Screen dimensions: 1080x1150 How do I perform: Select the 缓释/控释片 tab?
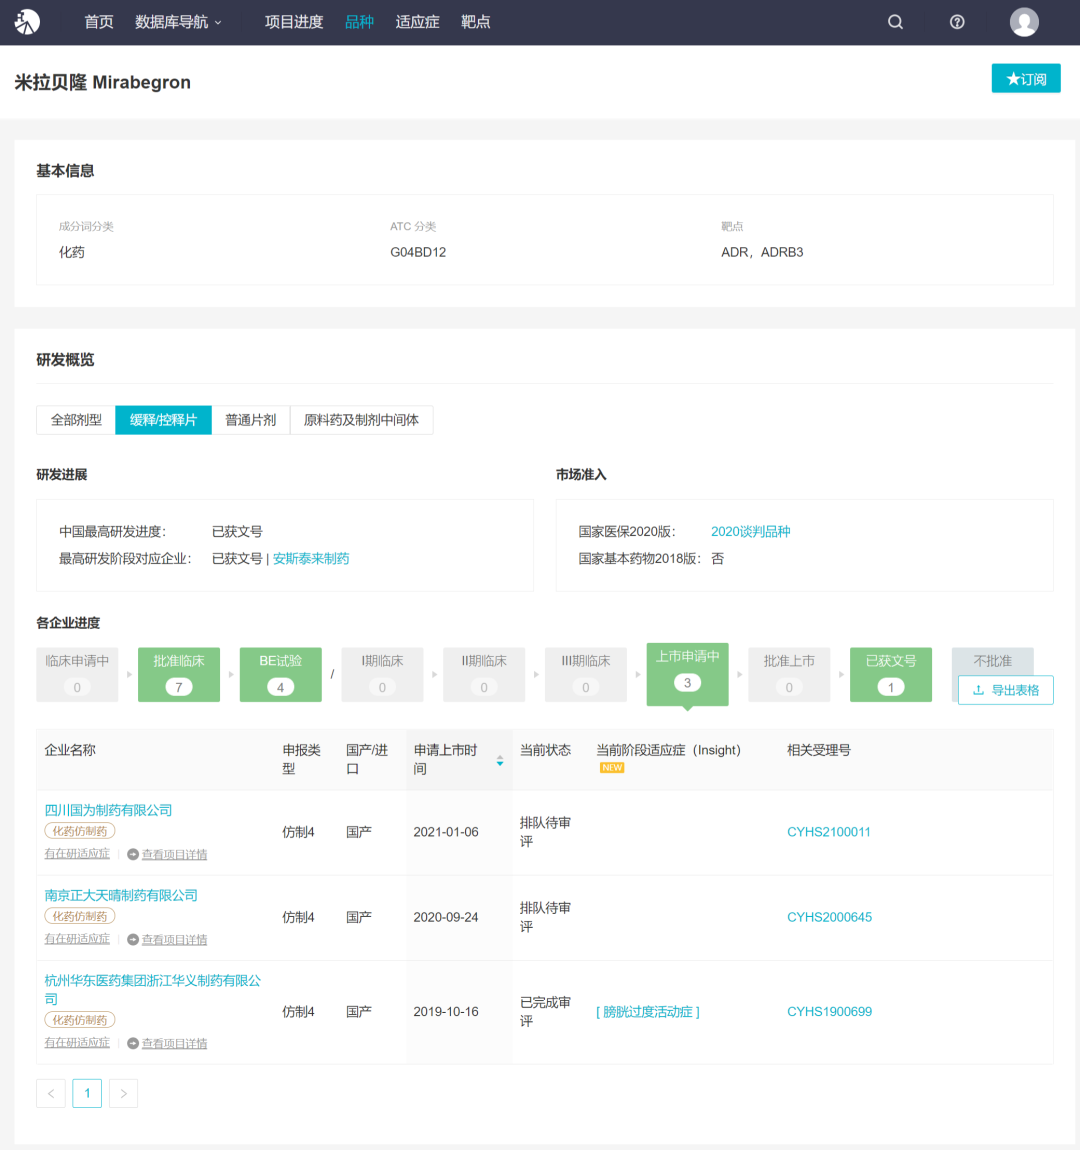click(164, 420)
